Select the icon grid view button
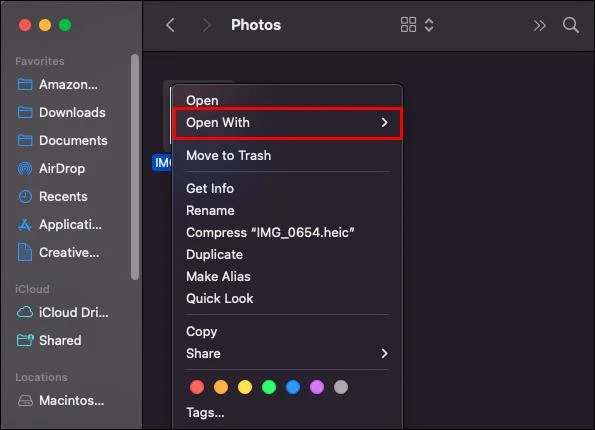This screenshot has width=595, height=430. [x=408, y=25]
